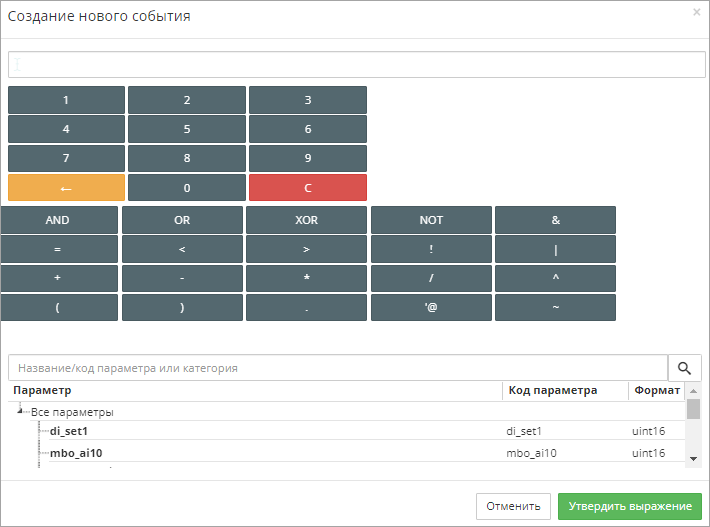The image size is (710, 527).
Task: Insert the XOR operator
Action: pos(306,220)
